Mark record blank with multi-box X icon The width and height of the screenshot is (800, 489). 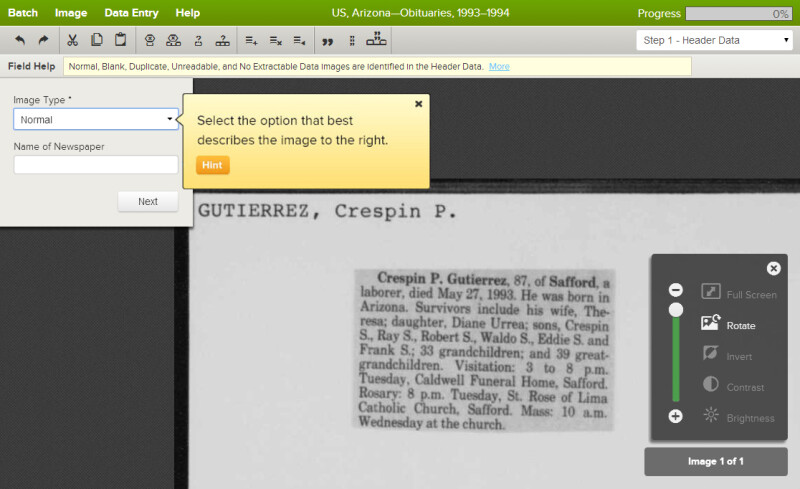pyautogui.click(x=173, y=40)
